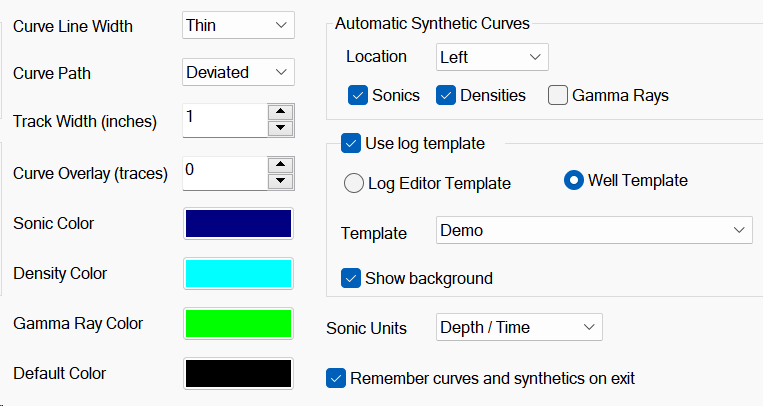Enable the Gamma Rays checkbox

[557, 96]
